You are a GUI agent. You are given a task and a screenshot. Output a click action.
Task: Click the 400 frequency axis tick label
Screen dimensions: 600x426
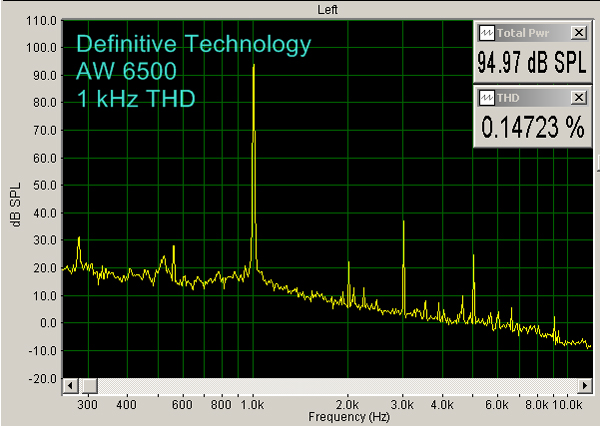[127, 405]
